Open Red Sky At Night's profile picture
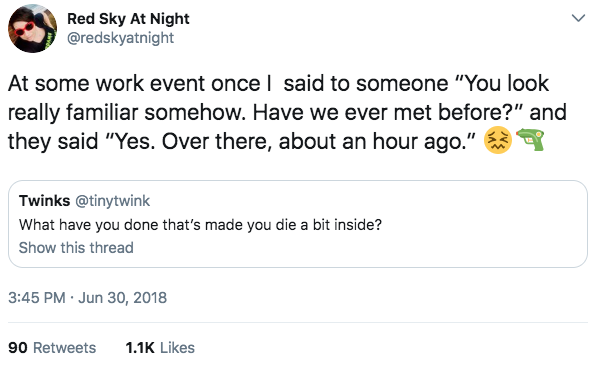The width and height of the screenshot is (596, 370). pos(32,29)
